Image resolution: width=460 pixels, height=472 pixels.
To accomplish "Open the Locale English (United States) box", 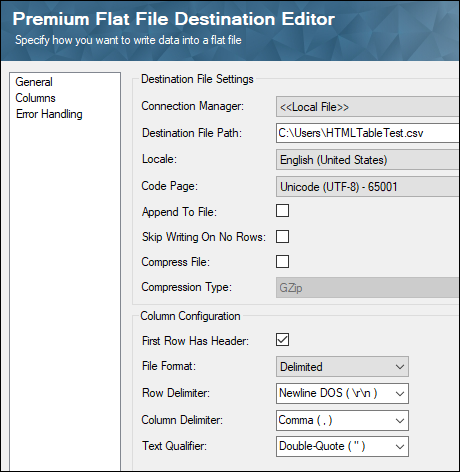I will click(368, 160).
